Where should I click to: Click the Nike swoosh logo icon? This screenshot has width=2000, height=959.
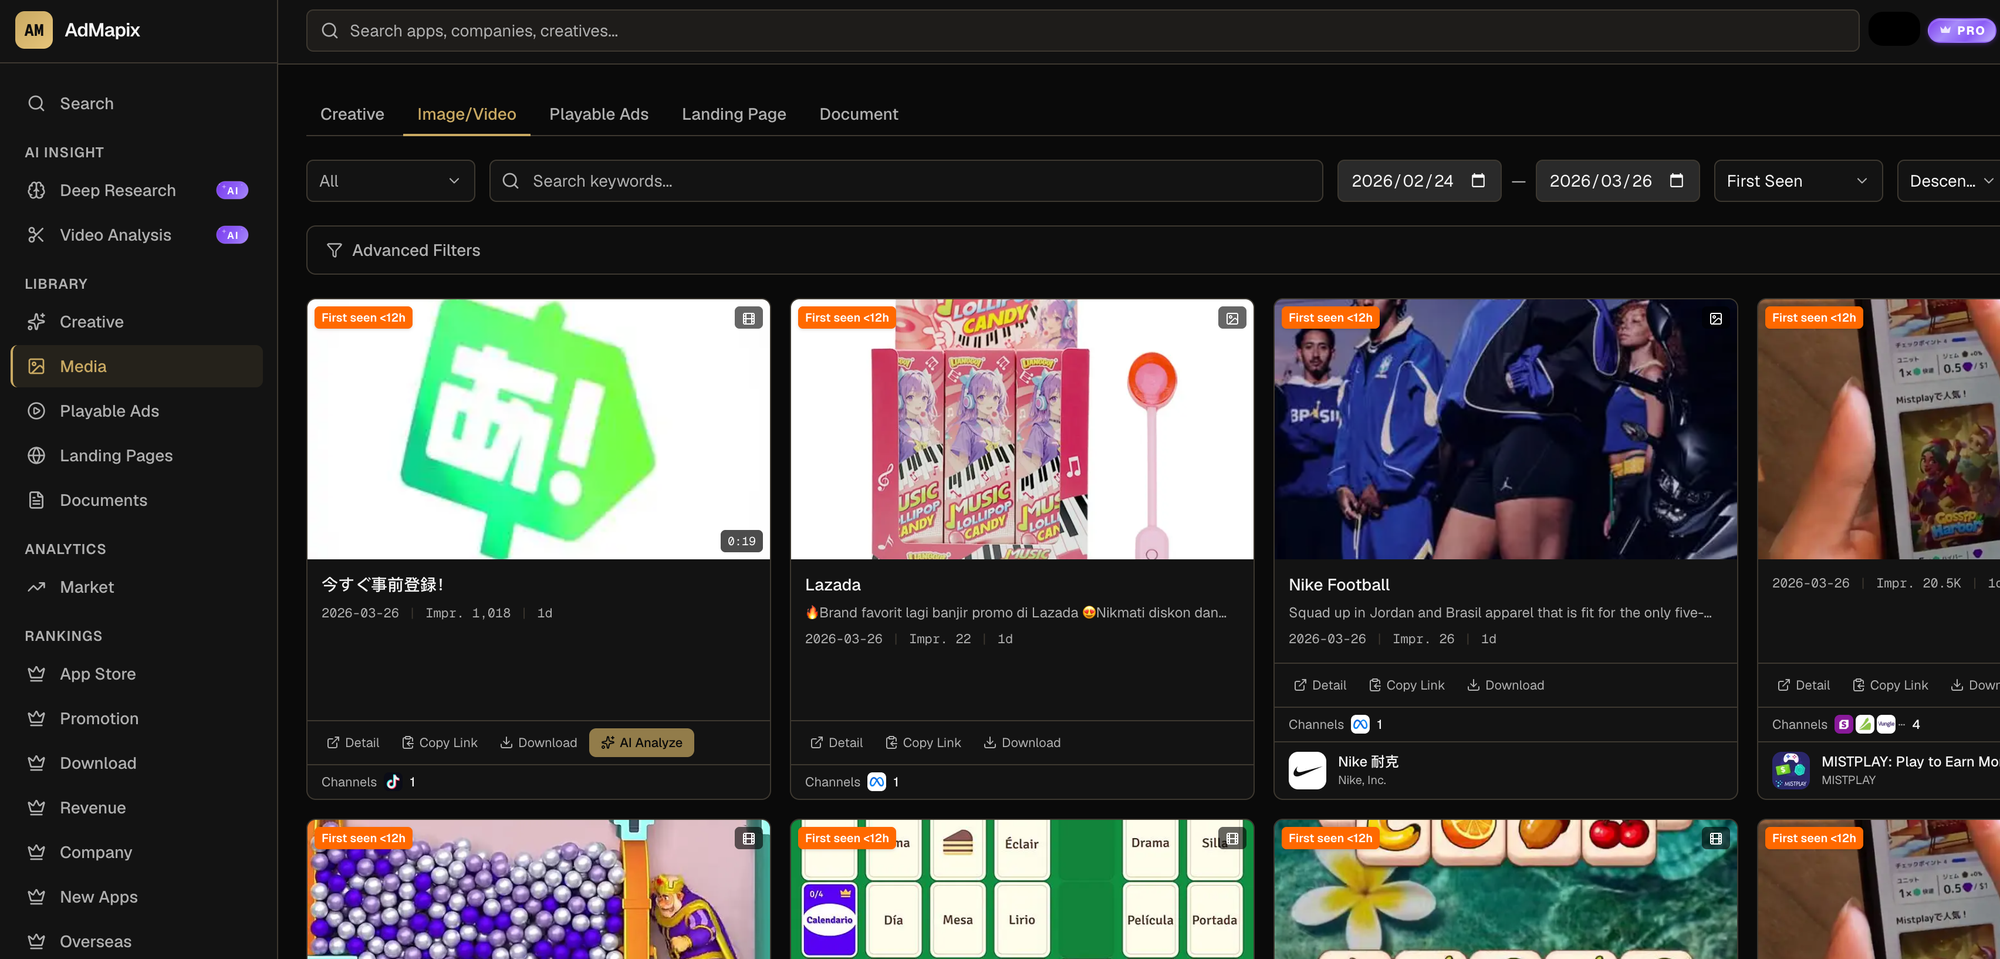pos(1307,770)
